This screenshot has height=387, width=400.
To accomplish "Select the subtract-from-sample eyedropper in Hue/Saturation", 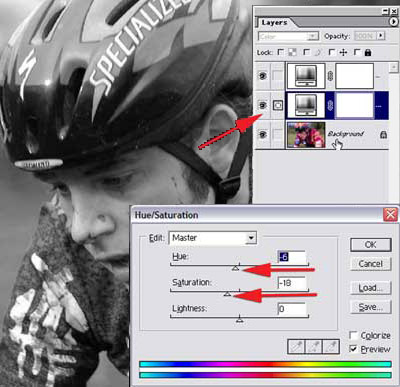I will pos(331,347).
